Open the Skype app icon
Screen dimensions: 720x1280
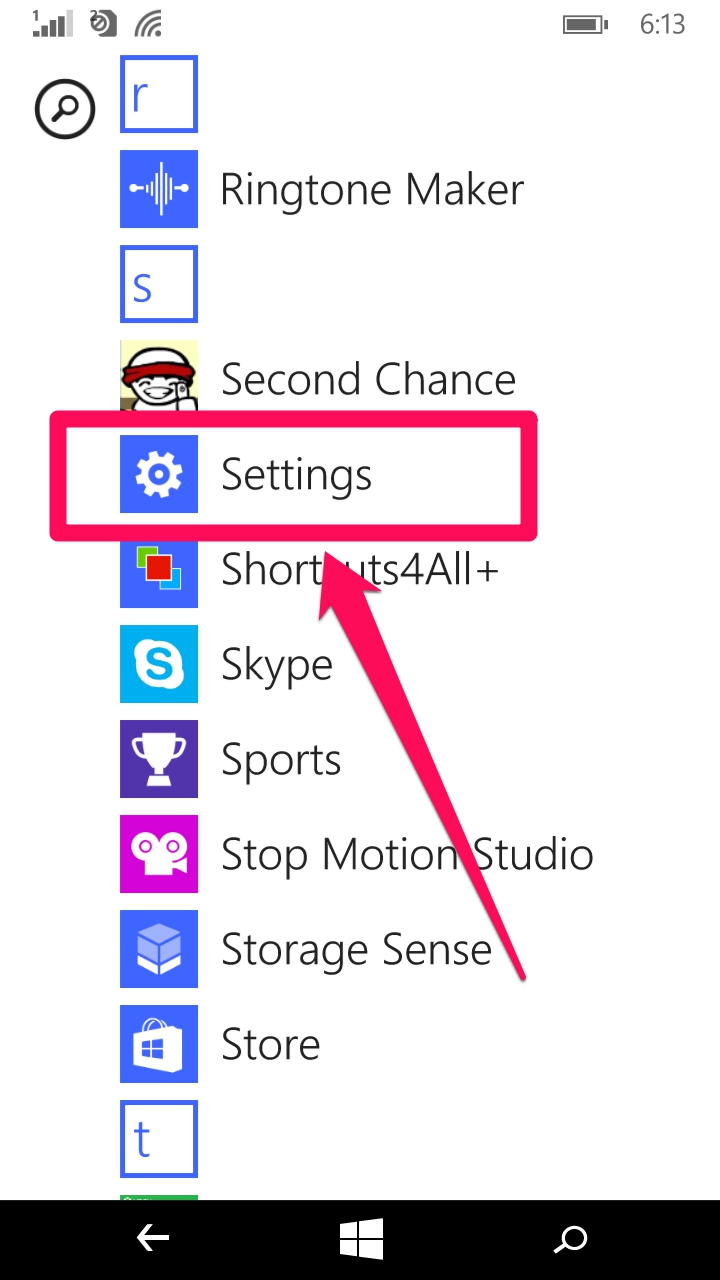[x=159, y=664]
